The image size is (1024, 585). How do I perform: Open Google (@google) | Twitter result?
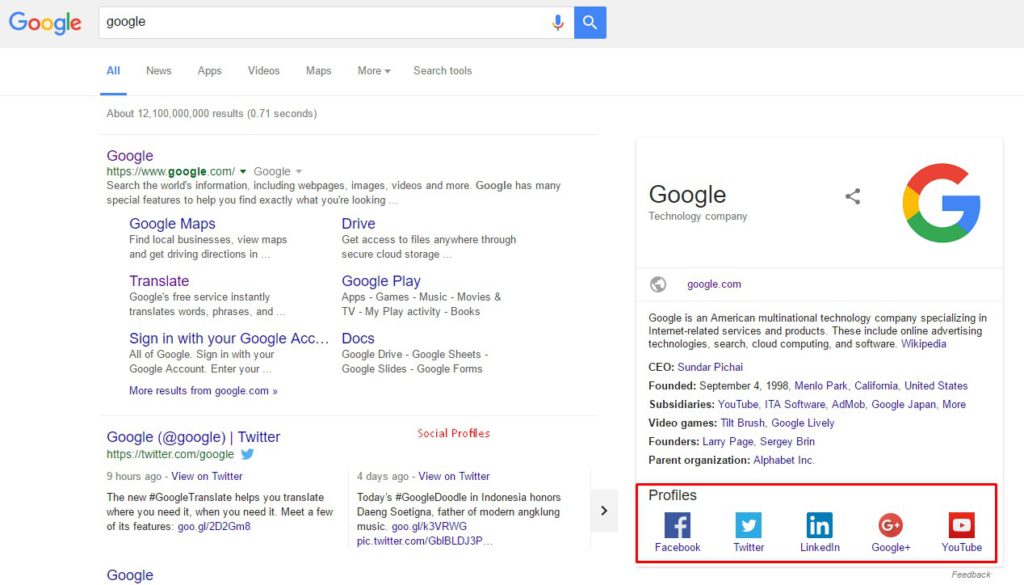tap(193, 437)
